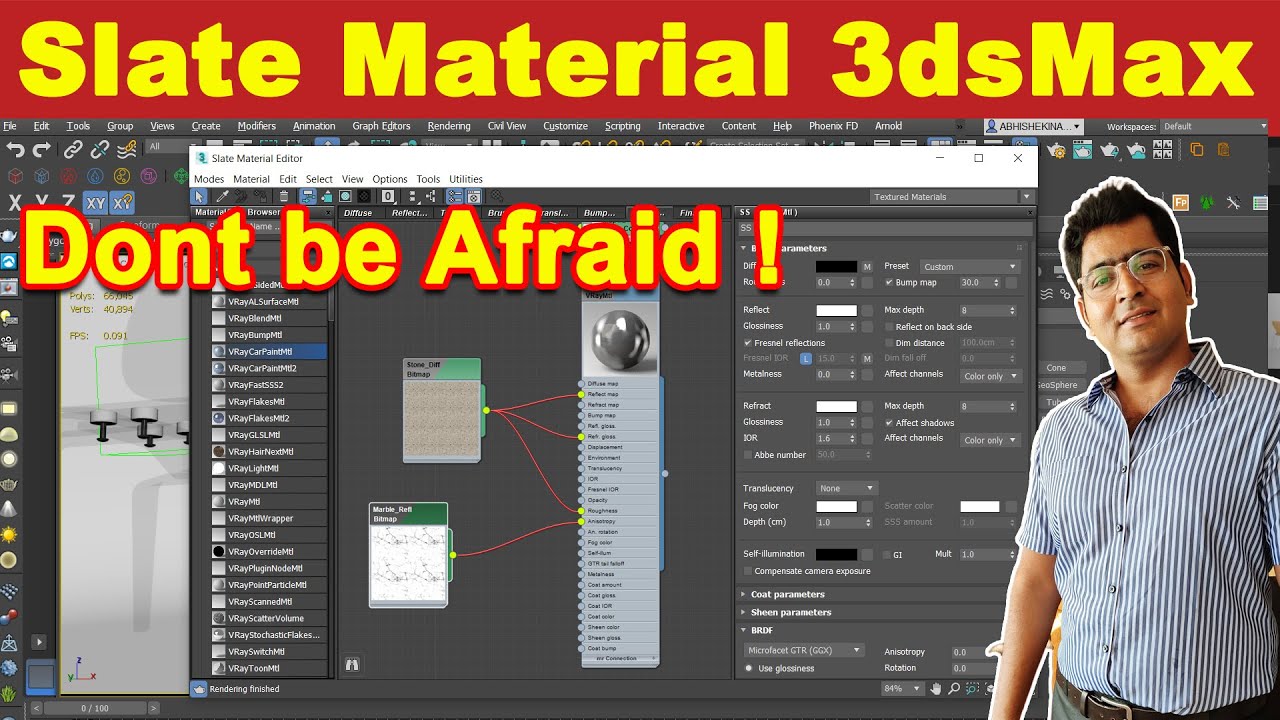
Task: Click the orange FP icon in command panel
Action: pos(1181,202)
